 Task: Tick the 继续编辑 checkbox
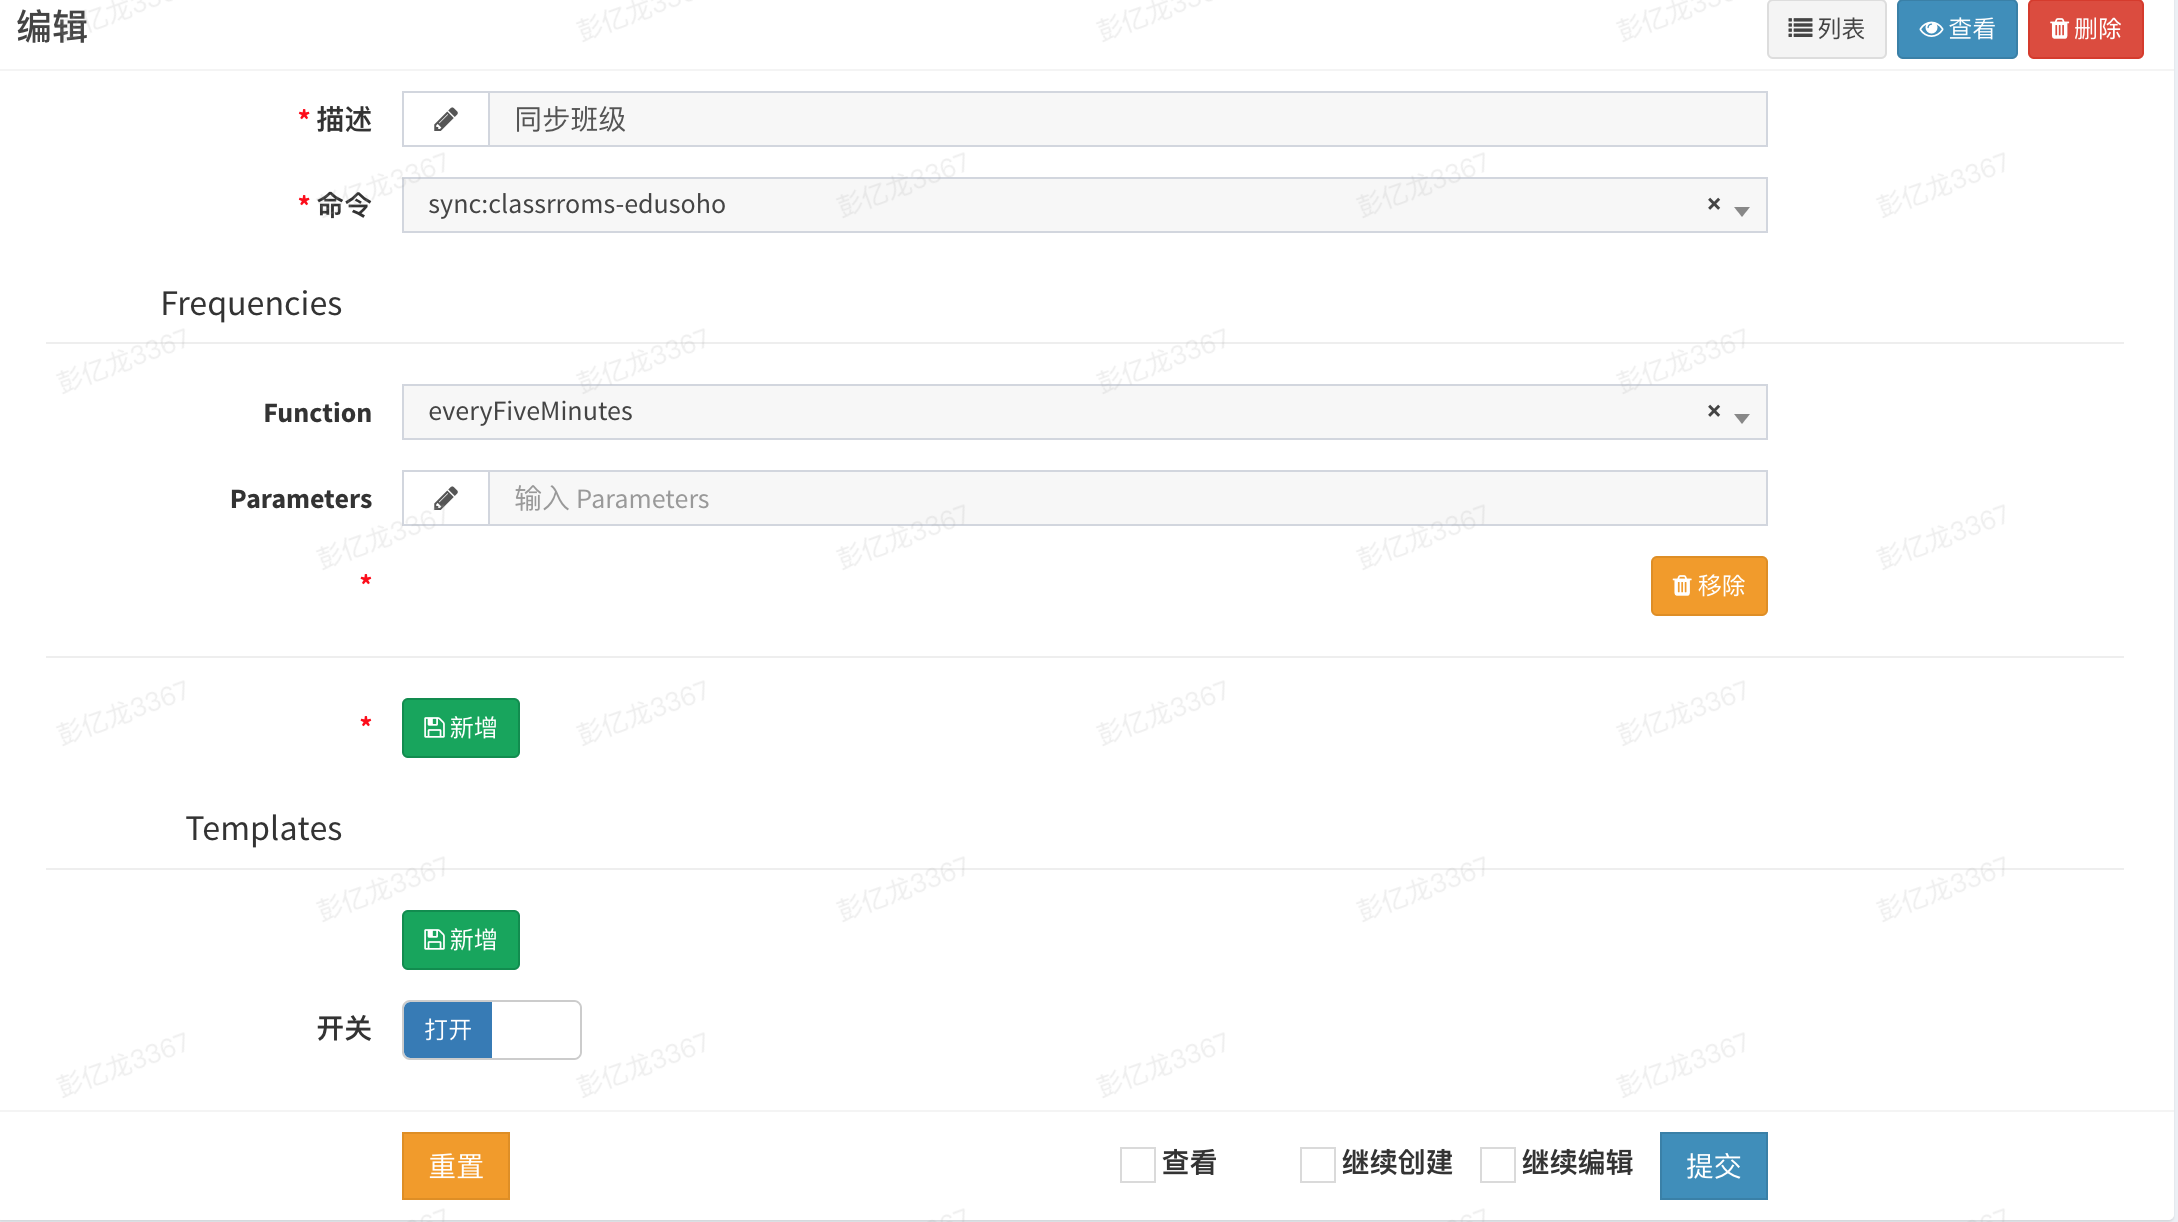[x=1497, y=1165]
